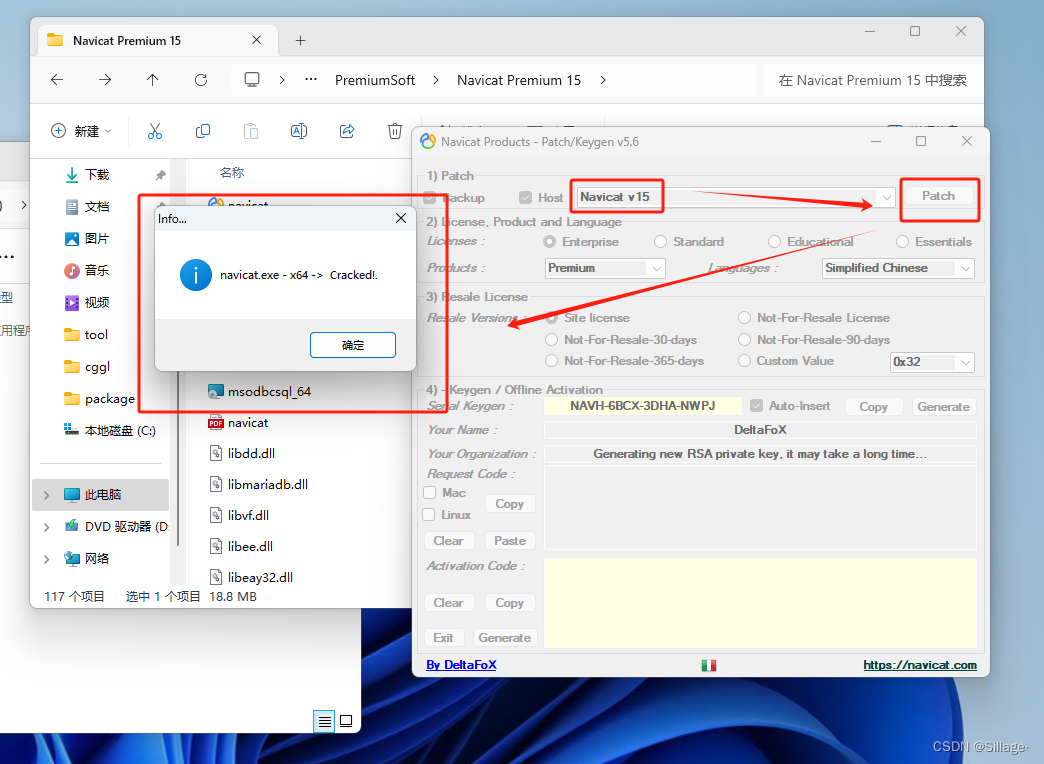Open the tool folder in sidebar
This screenshot has width=1044, height=764.
coord(86,334)
